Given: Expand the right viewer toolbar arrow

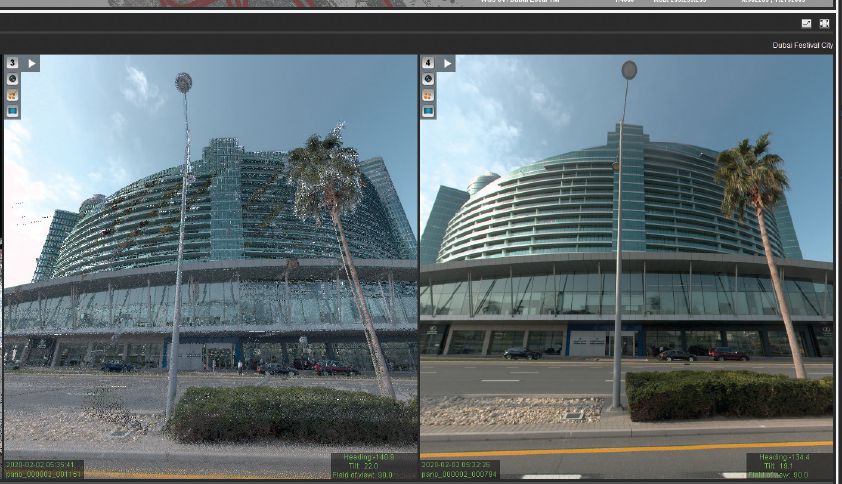Looking at the screenshot, I should click(447, 63).
